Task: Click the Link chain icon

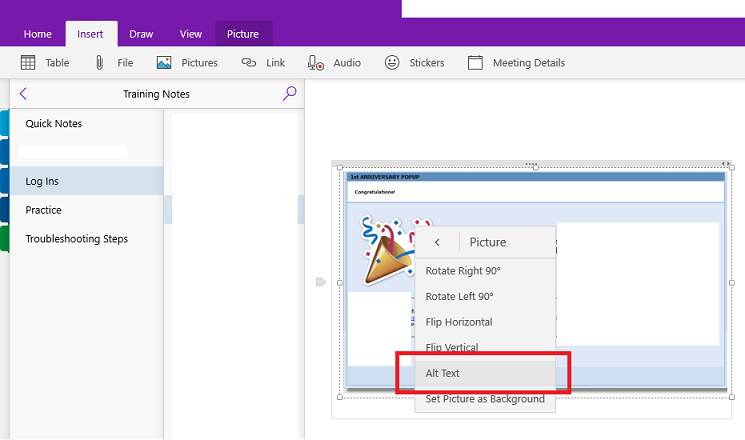Action: point(248,63)
